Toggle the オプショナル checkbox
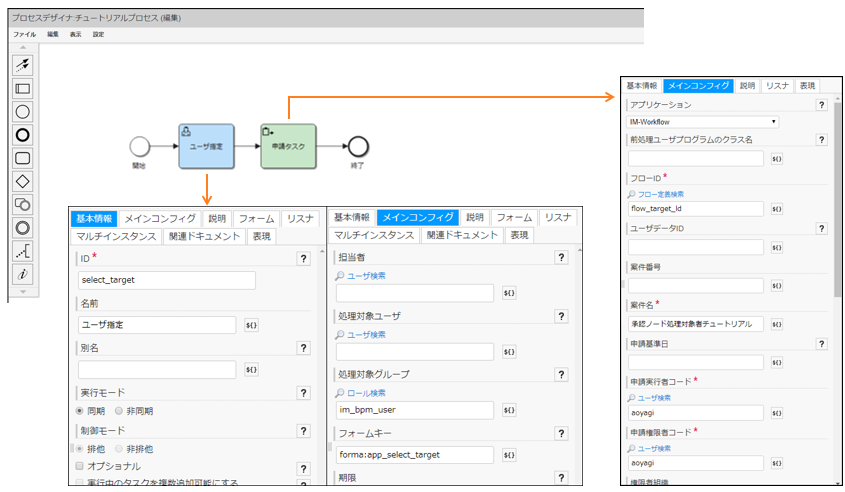845x492 pixels. pos(80,466)
